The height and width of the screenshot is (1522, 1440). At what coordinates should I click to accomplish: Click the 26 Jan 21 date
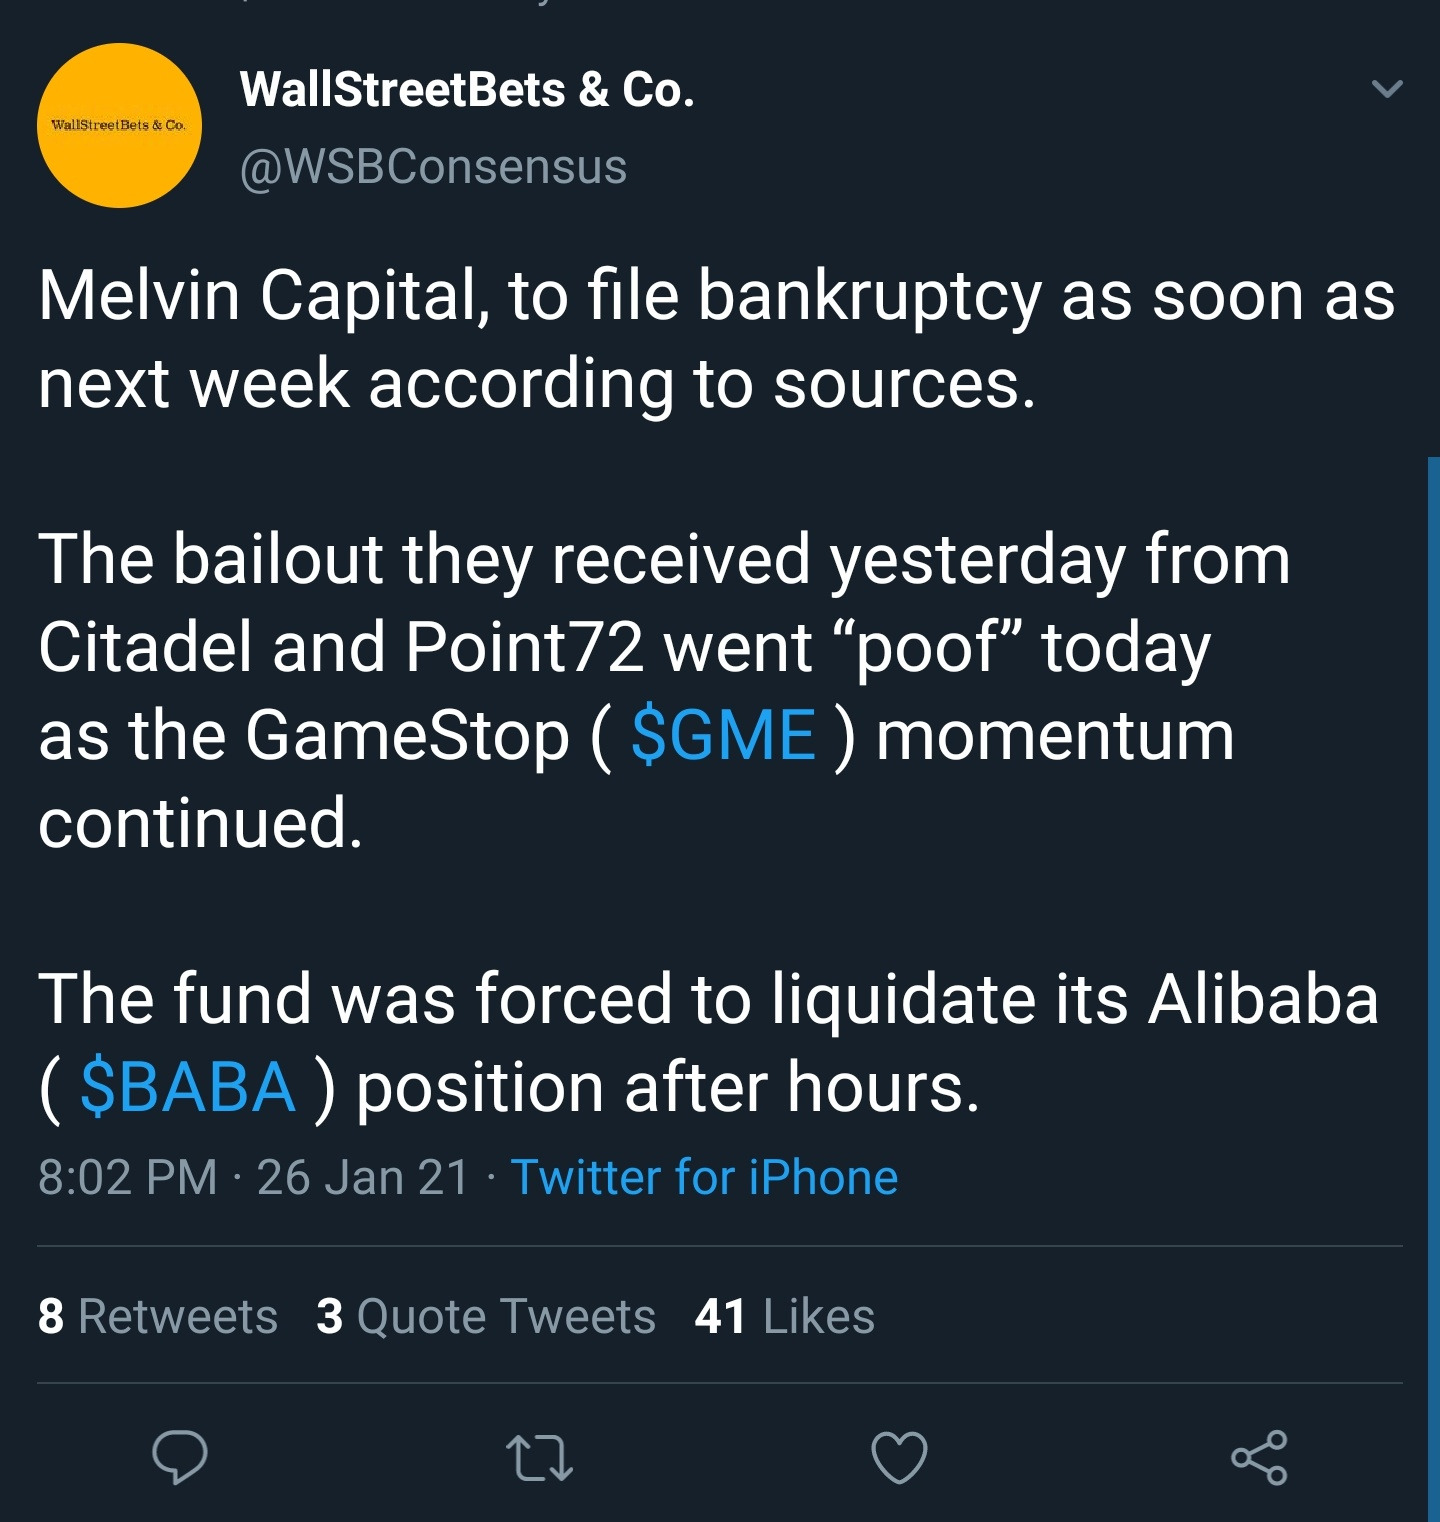363,1177
